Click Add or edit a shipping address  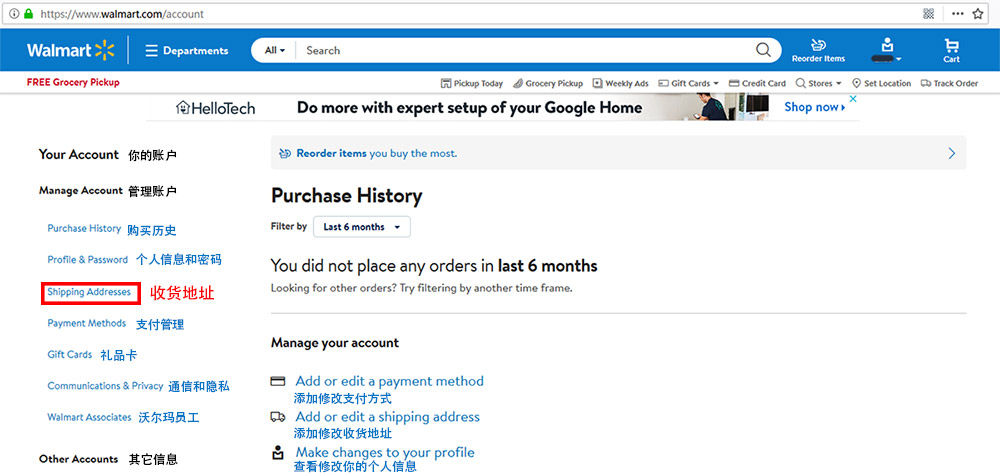pyautogui.click(x=387, y=417)
